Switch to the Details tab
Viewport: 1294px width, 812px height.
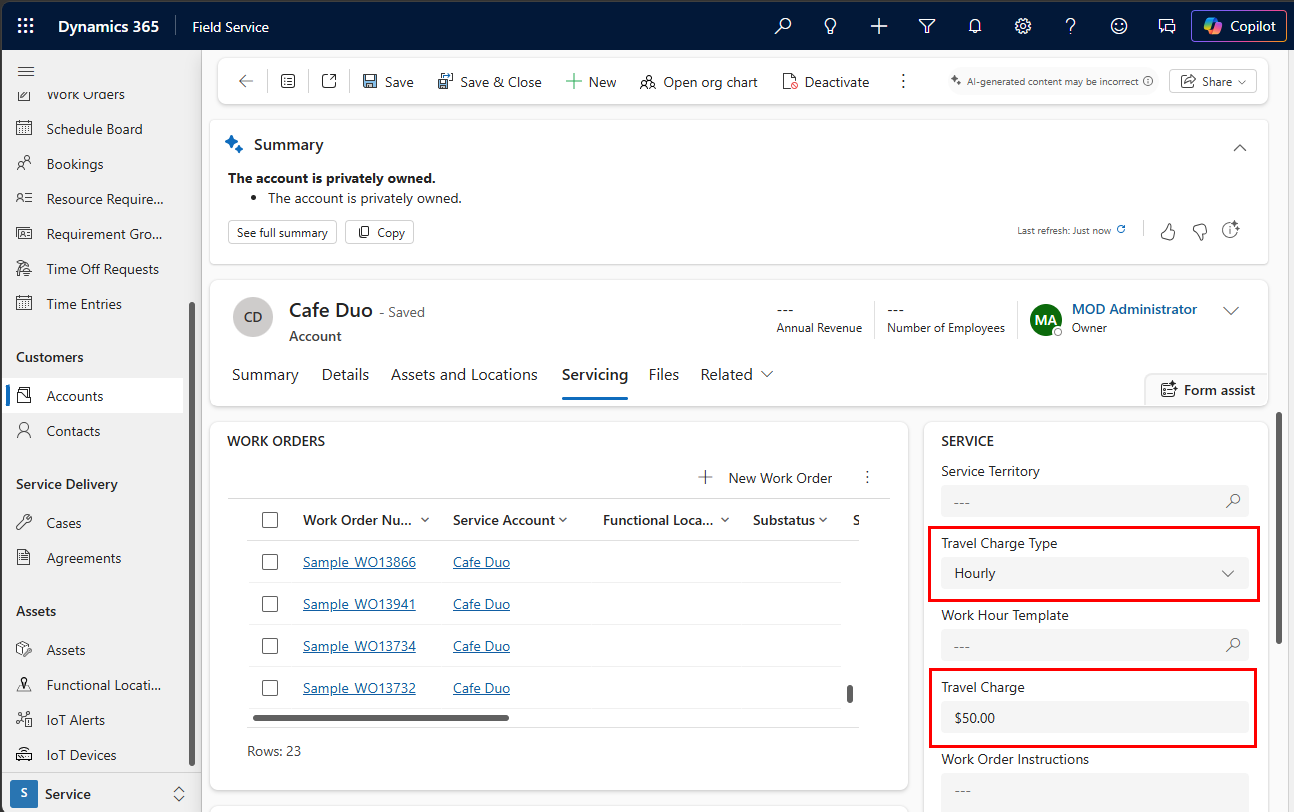click(x=345, y=375)
